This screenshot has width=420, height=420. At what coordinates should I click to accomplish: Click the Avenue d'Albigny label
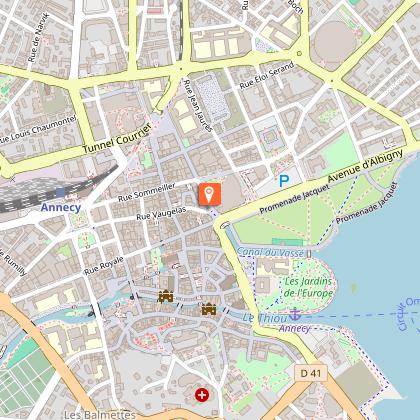pos(365,166)
